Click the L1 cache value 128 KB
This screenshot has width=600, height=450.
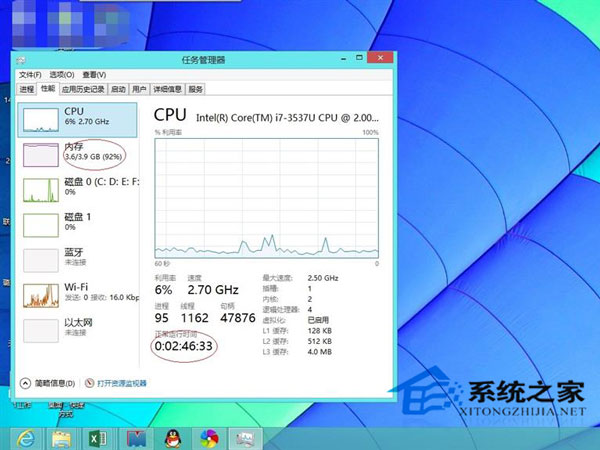[x=320, y=331]
